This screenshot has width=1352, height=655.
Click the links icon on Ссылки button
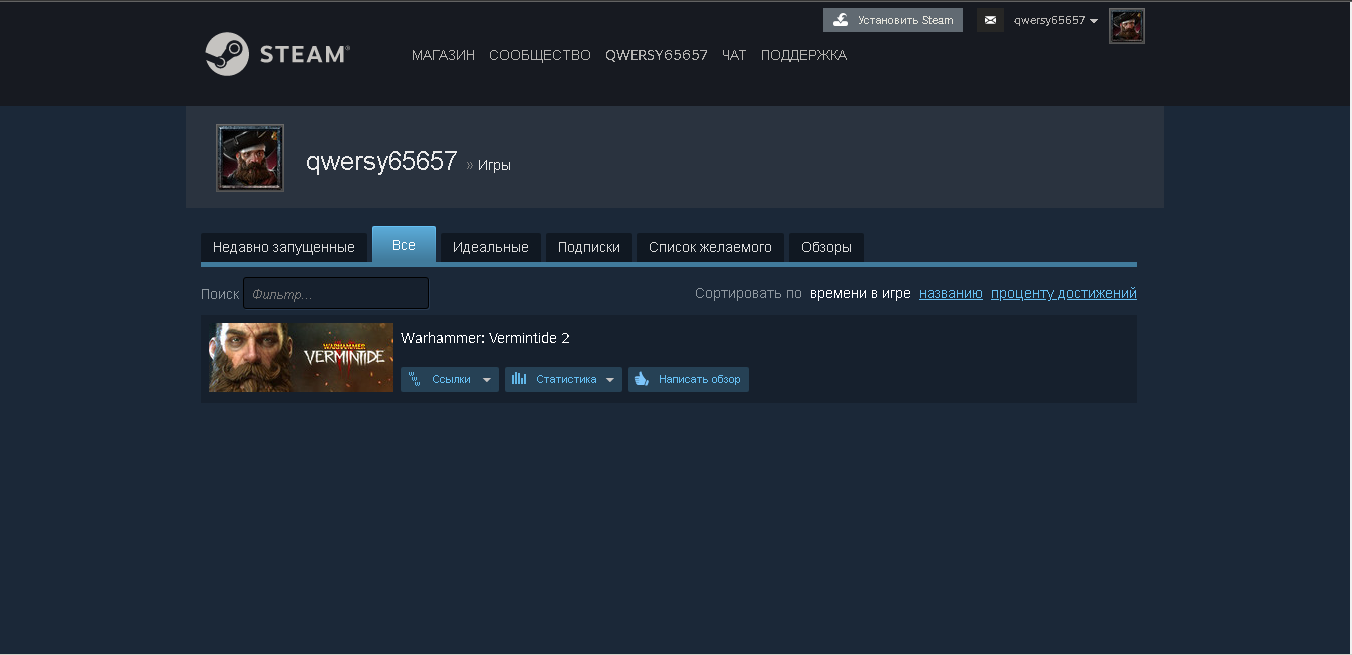415,379
